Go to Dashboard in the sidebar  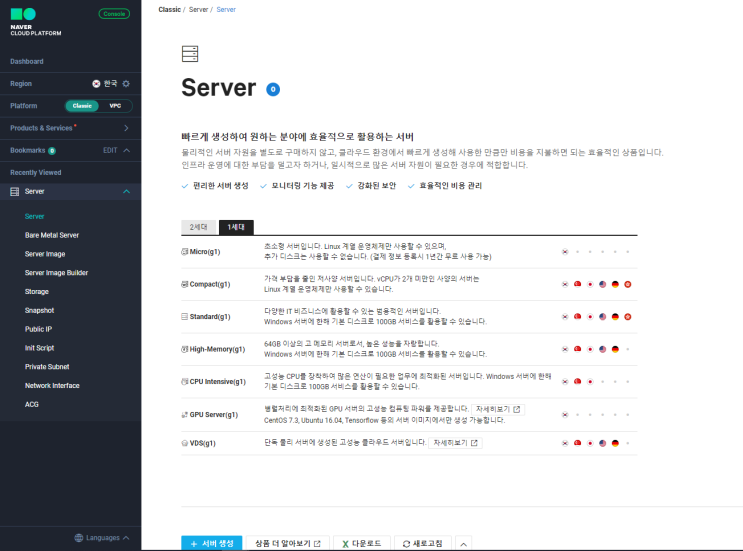pos(27,62)
